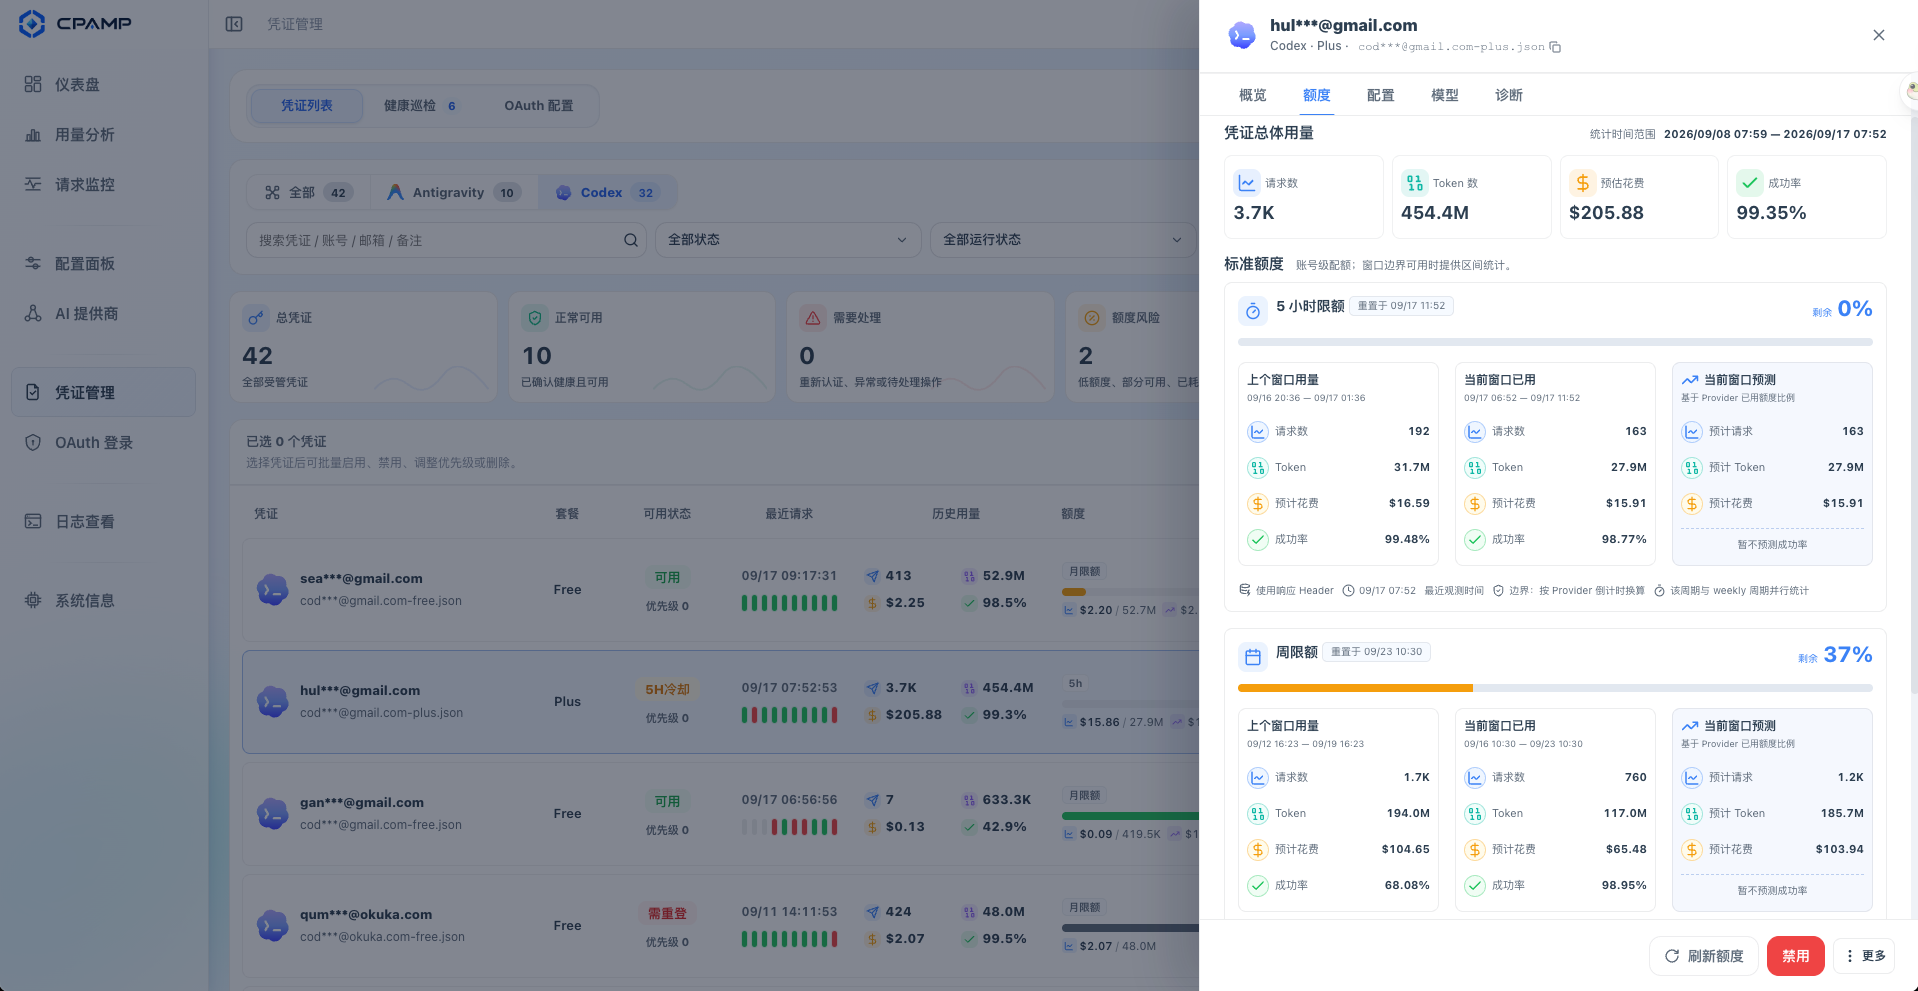Switch to the 配置 tab

[1381, 95]
